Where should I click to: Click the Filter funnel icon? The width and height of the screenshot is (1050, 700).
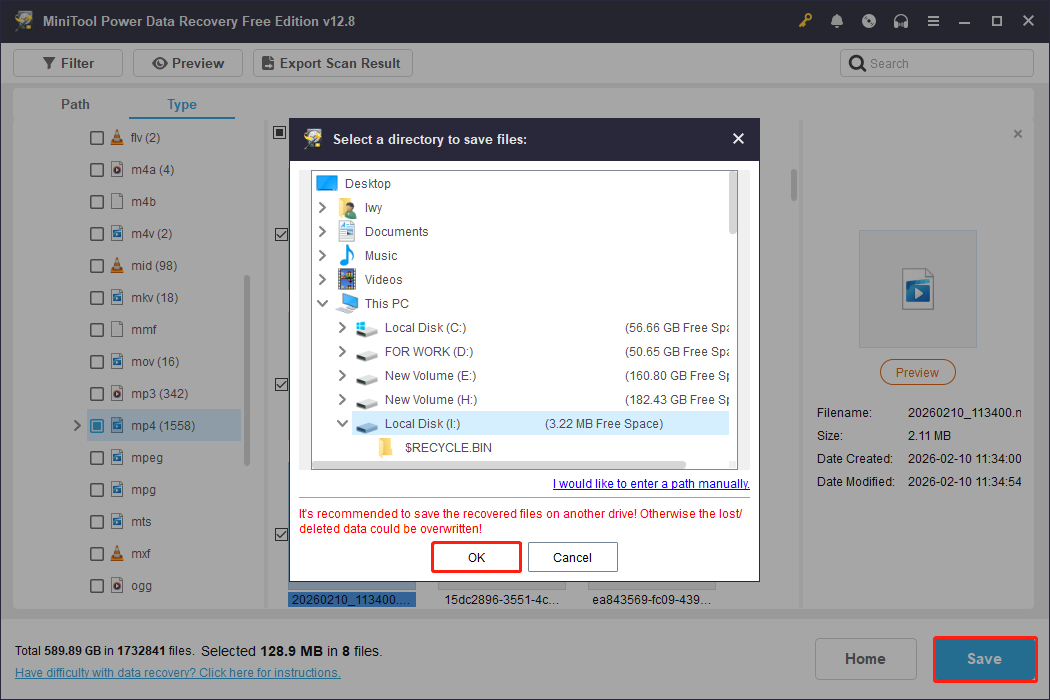pyautogui.click(x=47, y=62)
